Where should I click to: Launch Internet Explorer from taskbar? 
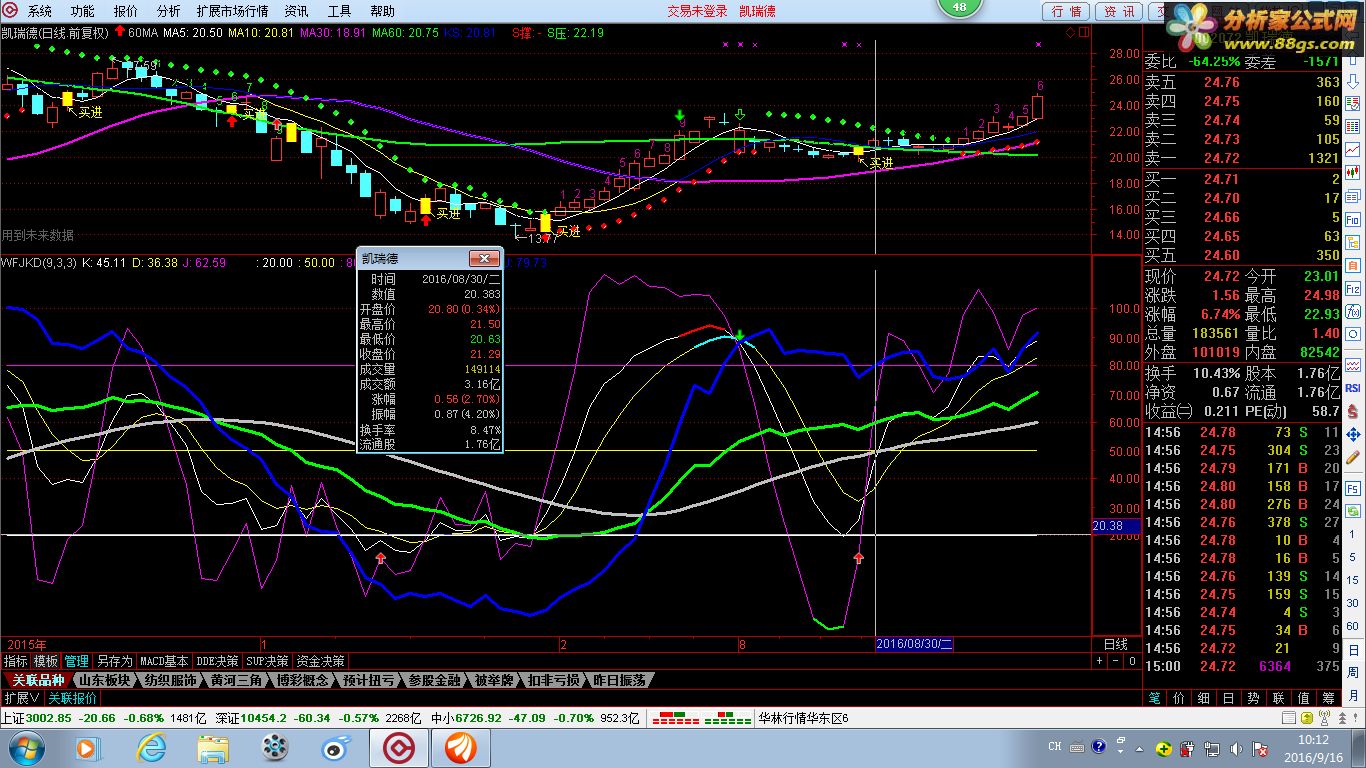click(152, 747)
